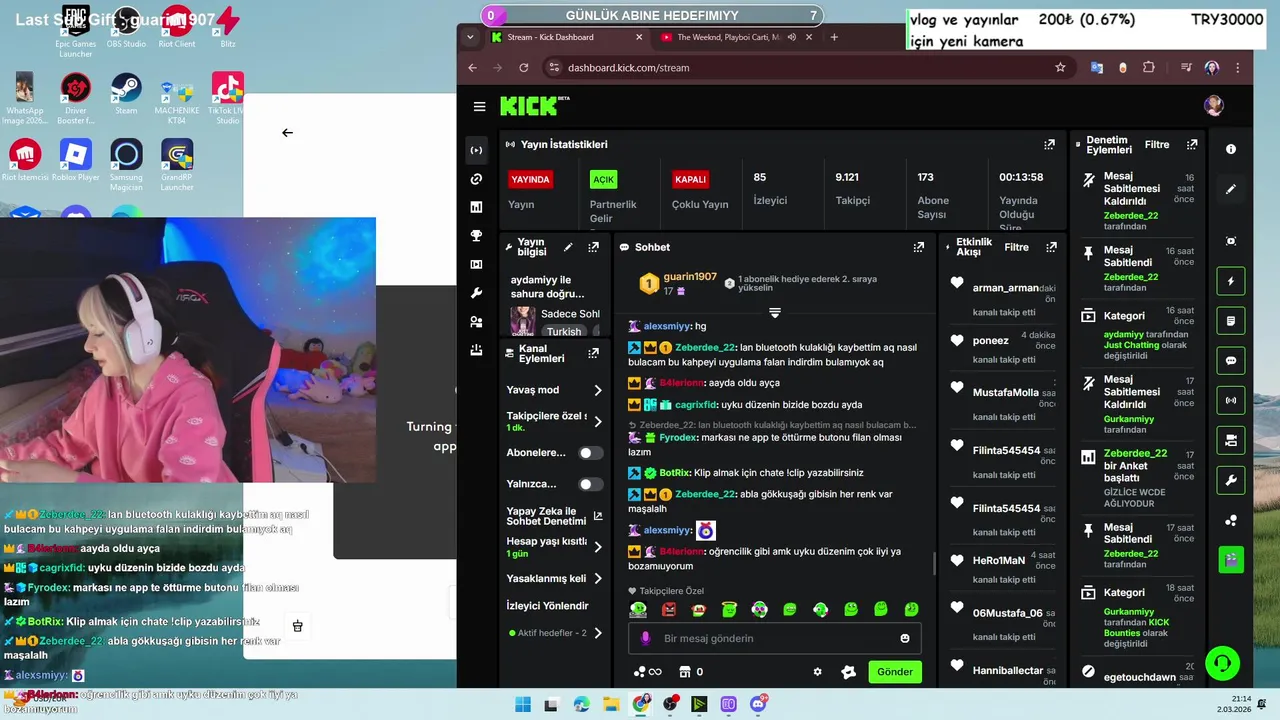This screenshot has height=720, width=1280.
Task: Pop out the Denetim Eylemleri panel
Action: tap(1192, 144)
